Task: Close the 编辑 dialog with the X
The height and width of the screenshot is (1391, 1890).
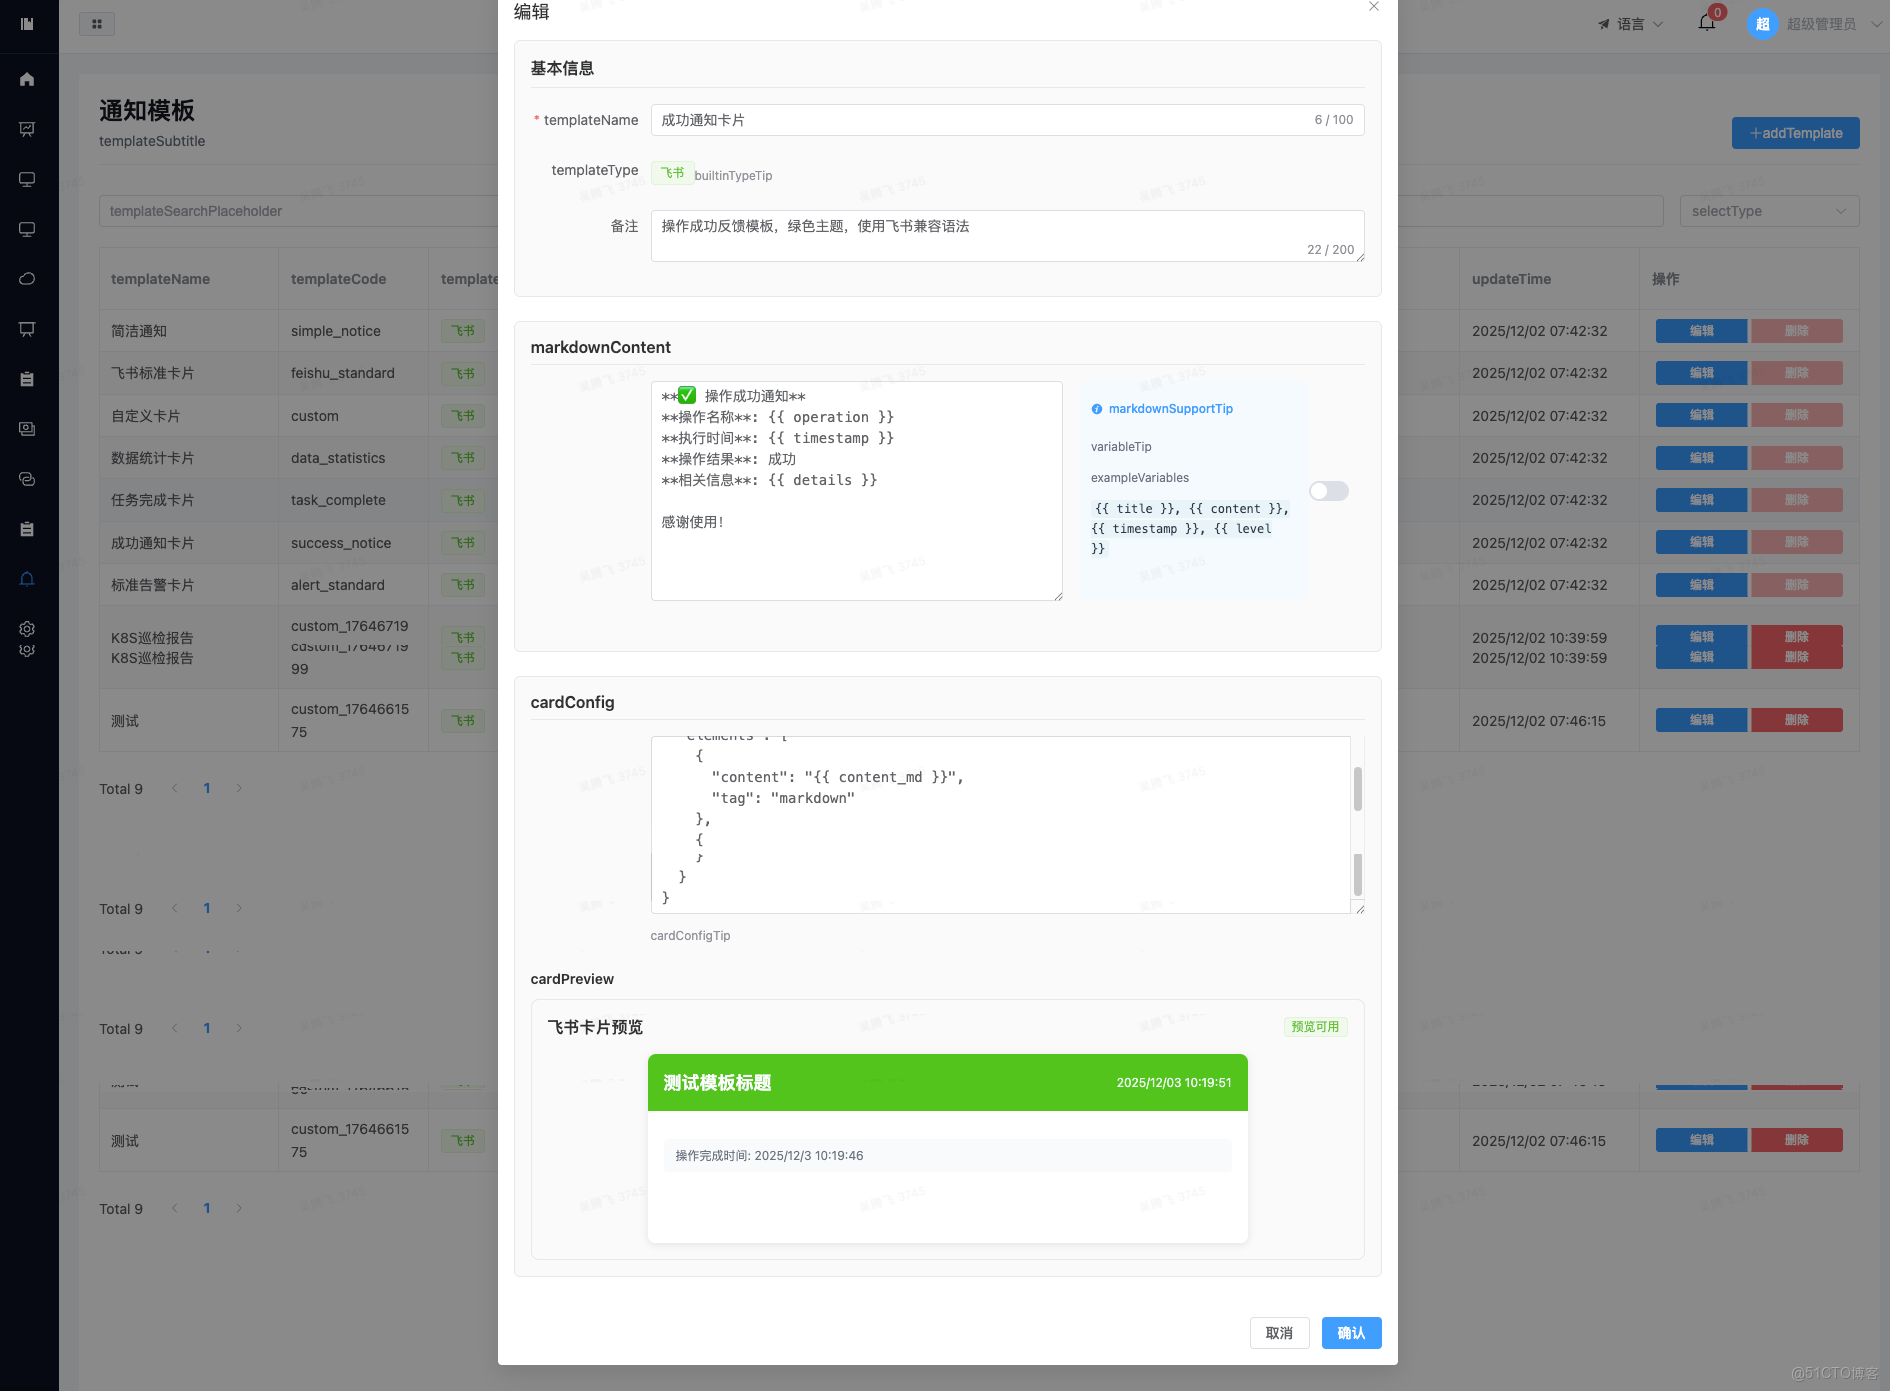Action: pyautogui.click(x=1374, y=7)
